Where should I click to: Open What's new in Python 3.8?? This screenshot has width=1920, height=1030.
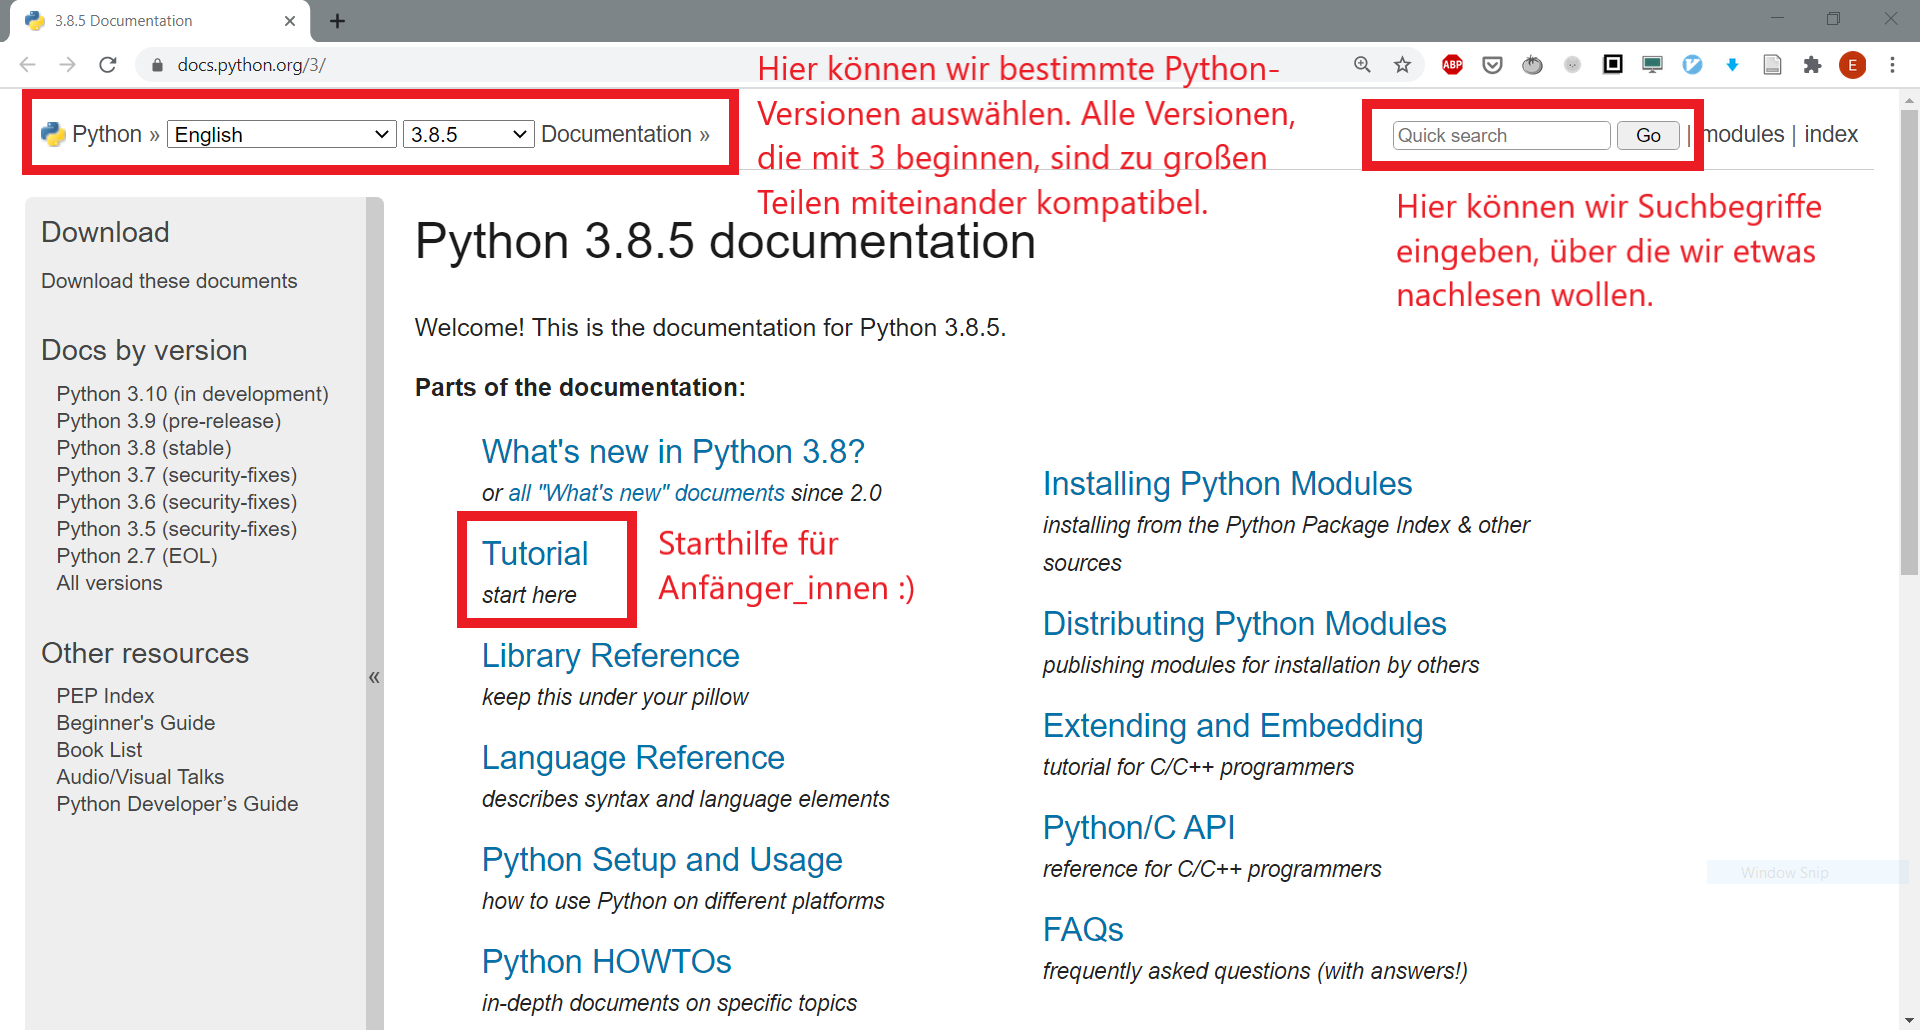click(x=673, y=452)
